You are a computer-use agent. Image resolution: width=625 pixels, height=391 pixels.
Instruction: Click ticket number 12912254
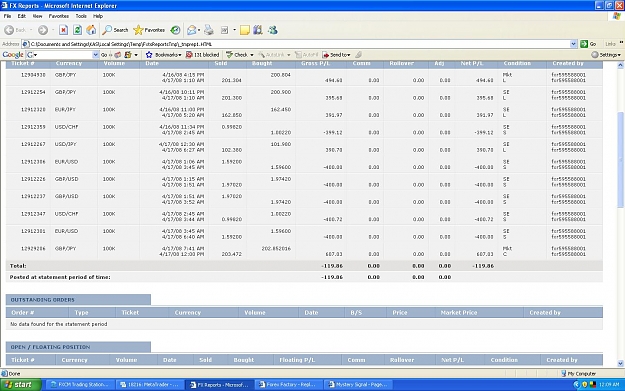point(33,92)
